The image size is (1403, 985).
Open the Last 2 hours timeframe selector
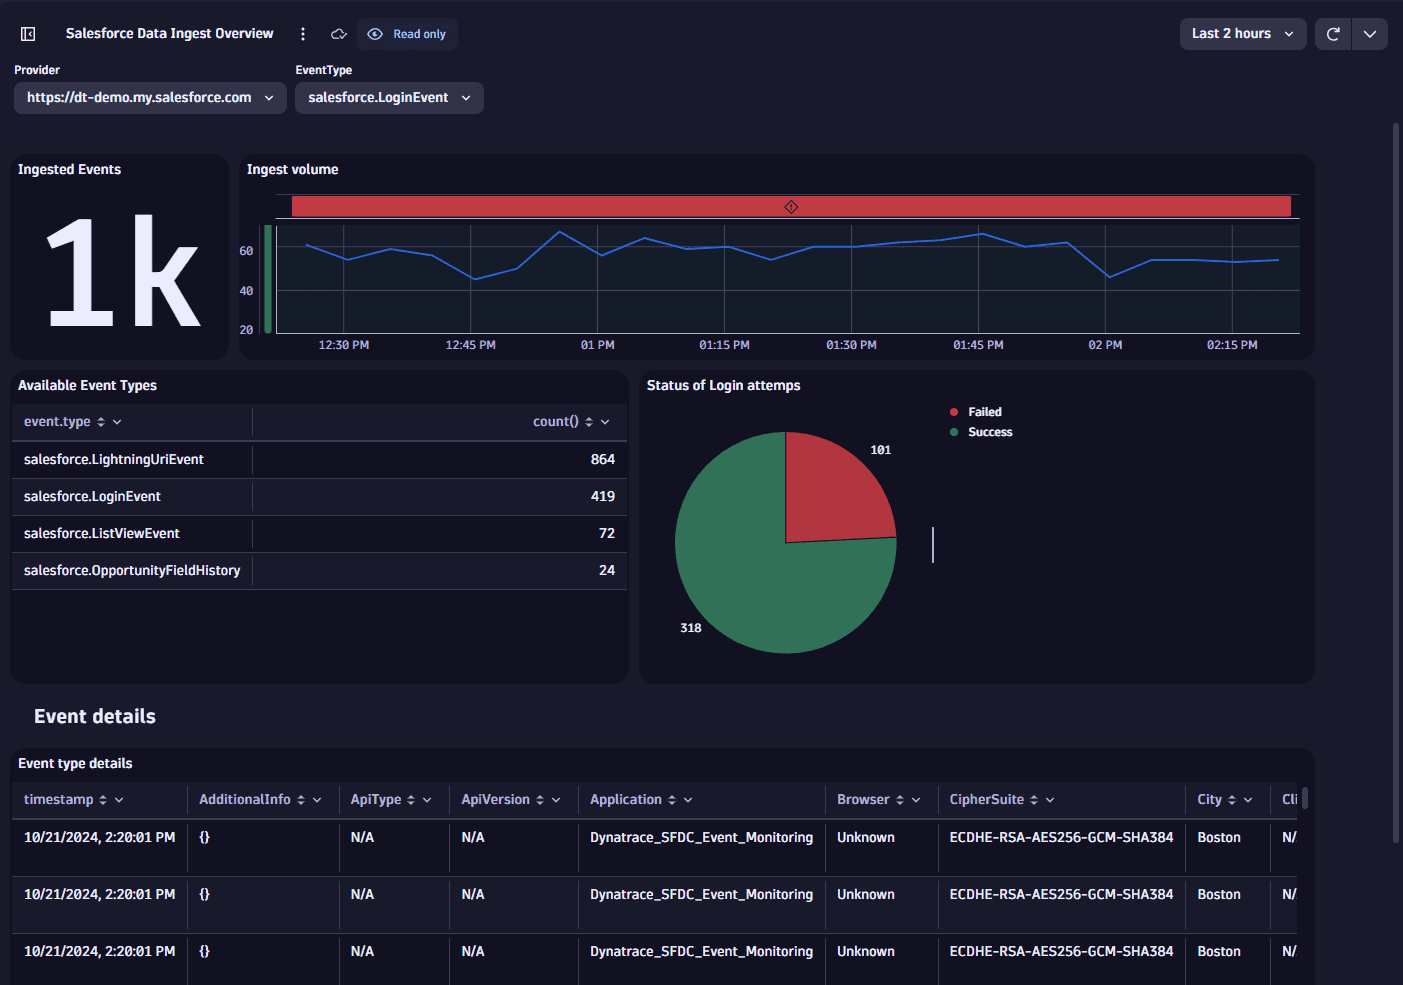click(1243, 34)
